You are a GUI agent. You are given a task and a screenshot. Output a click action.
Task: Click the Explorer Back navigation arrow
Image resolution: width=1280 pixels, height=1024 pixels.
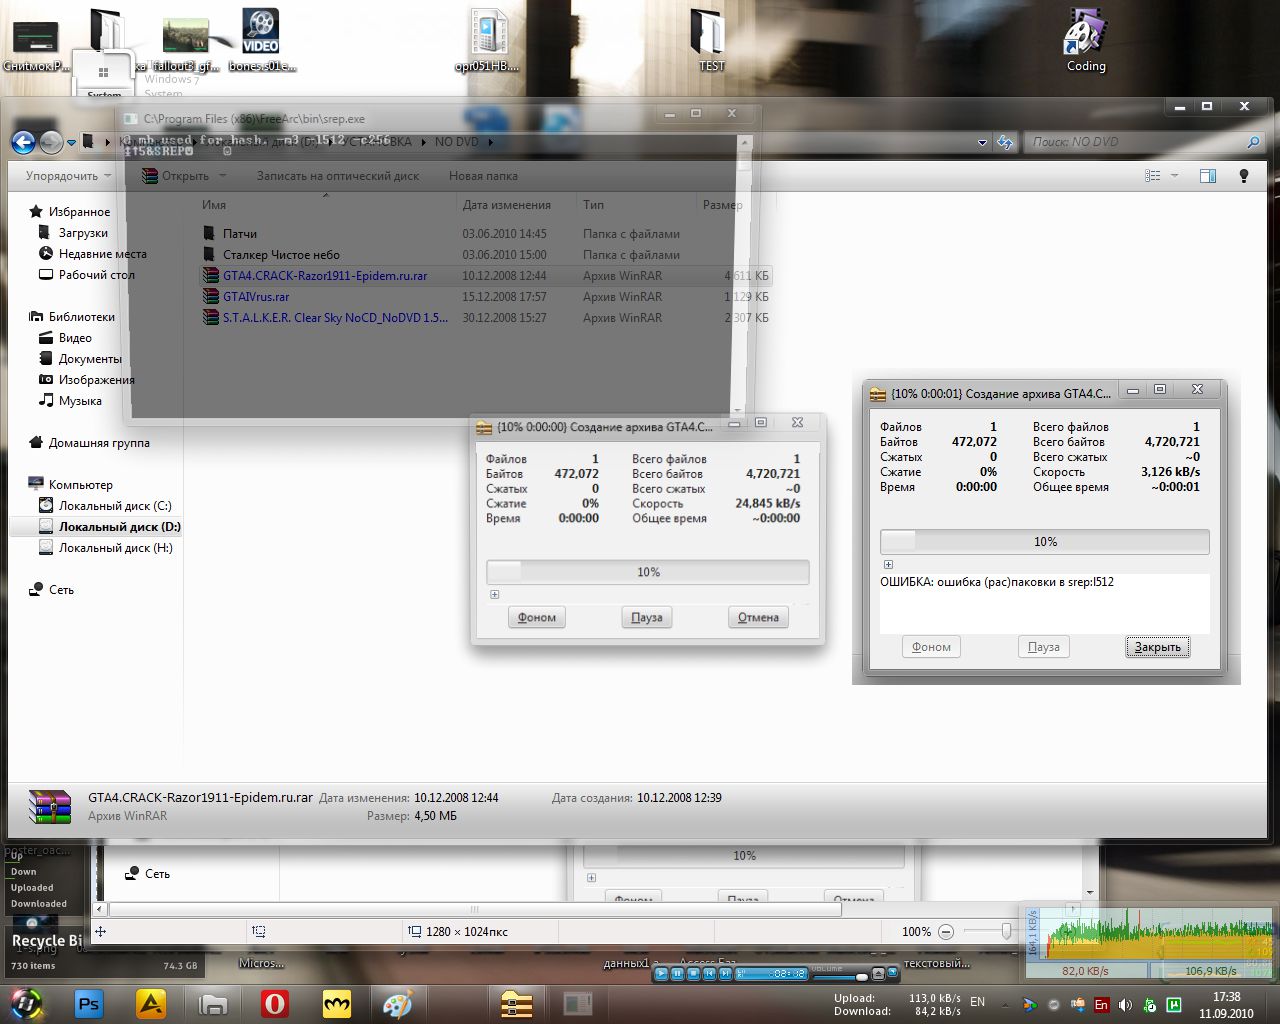[x=23, y=143]
